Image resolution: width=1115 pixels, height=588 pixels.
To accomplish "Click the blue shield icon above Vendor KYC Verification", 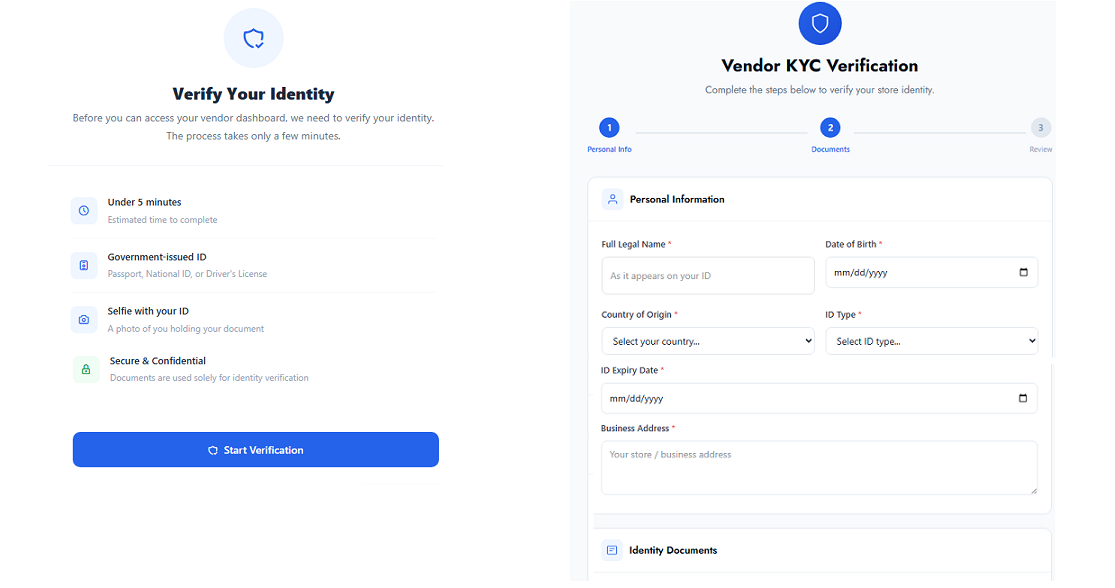I will tap(820, 23).
